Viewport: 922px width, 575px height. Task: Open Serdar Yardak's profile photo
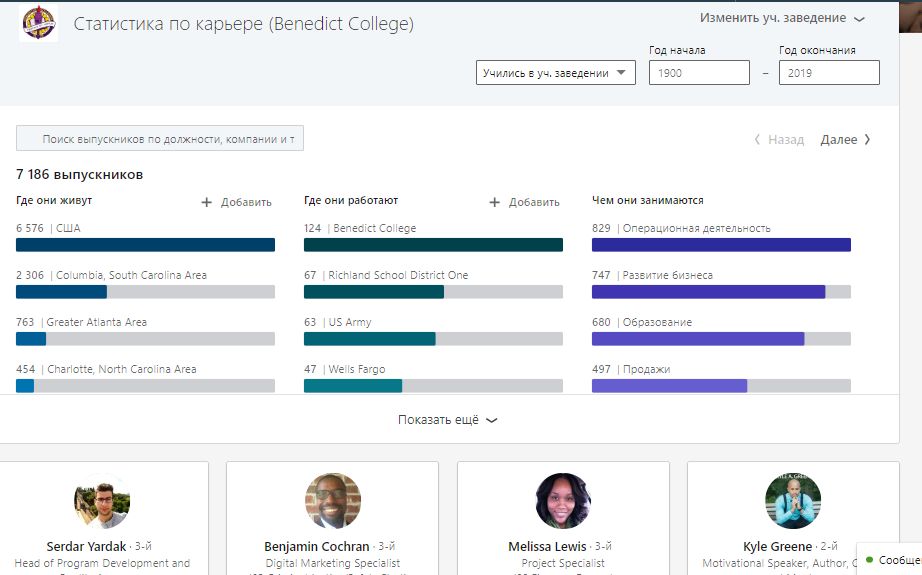pyautogui.click(x=102, y=501)
